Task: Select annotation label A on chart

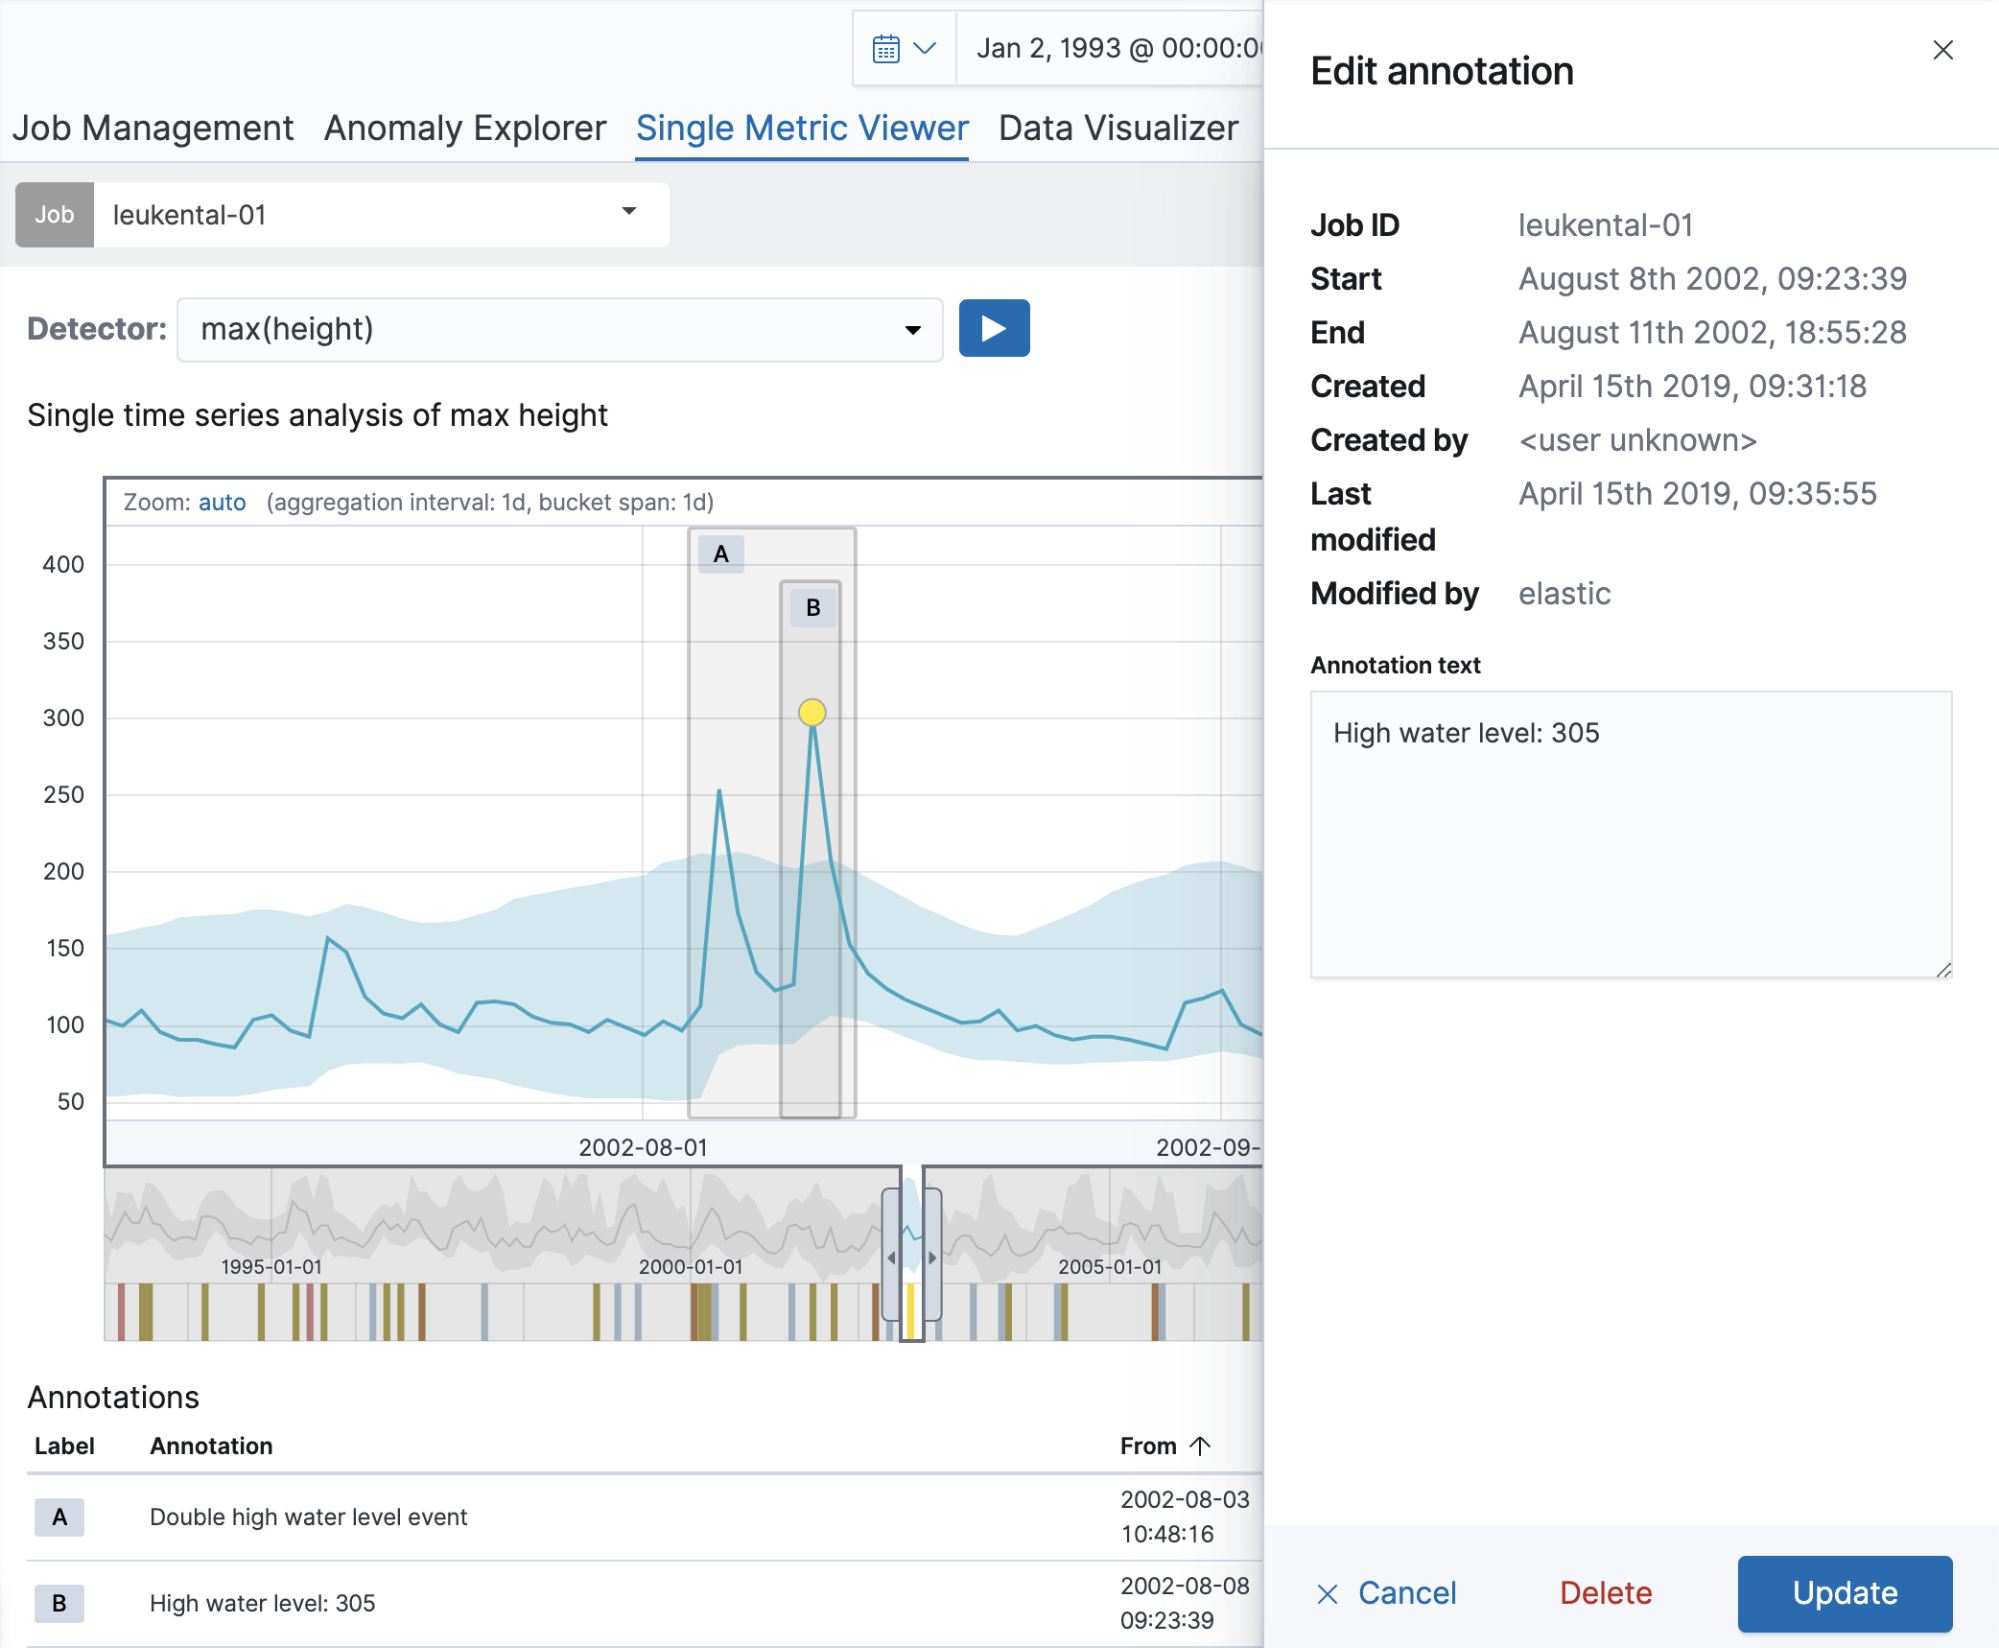Action: click(721, 554)
